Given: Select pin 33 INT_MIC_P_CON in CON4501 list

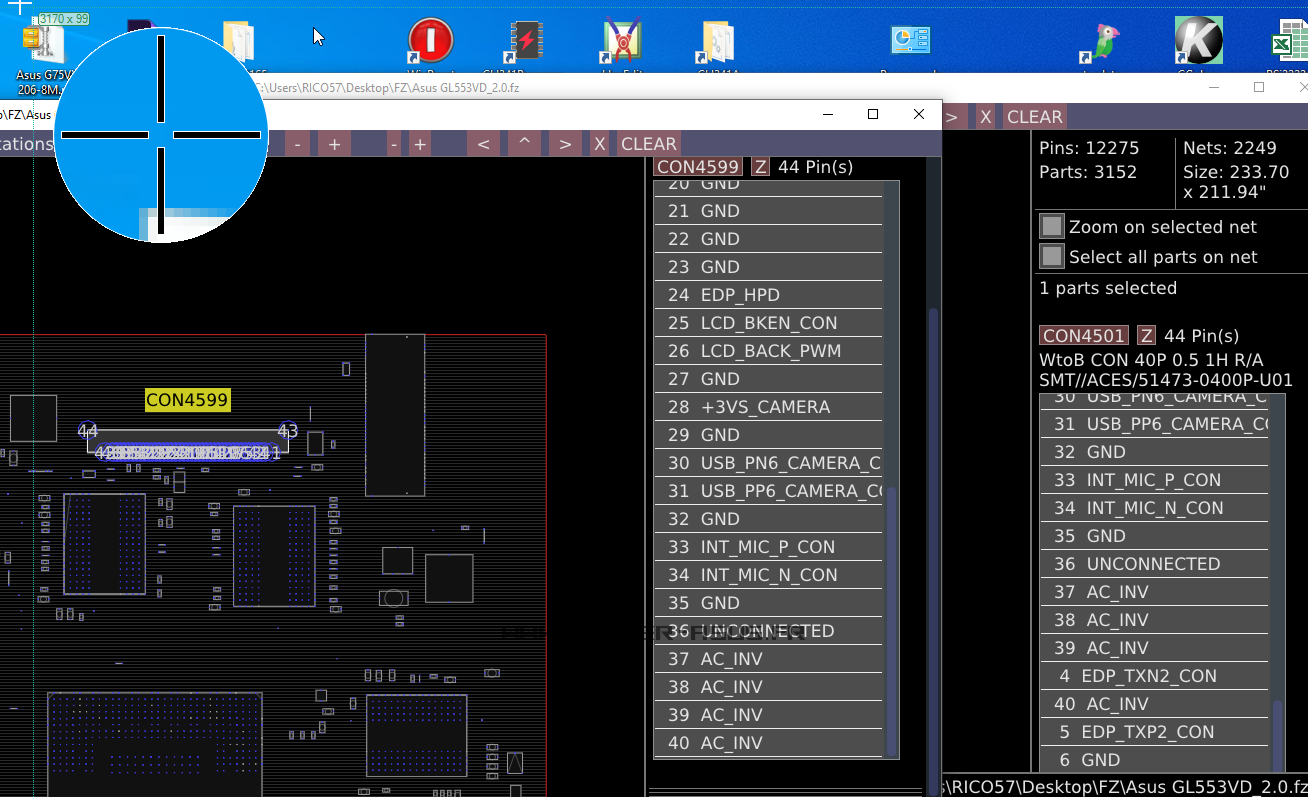Looking at the screenshot, I should (x=1154, y=480).
